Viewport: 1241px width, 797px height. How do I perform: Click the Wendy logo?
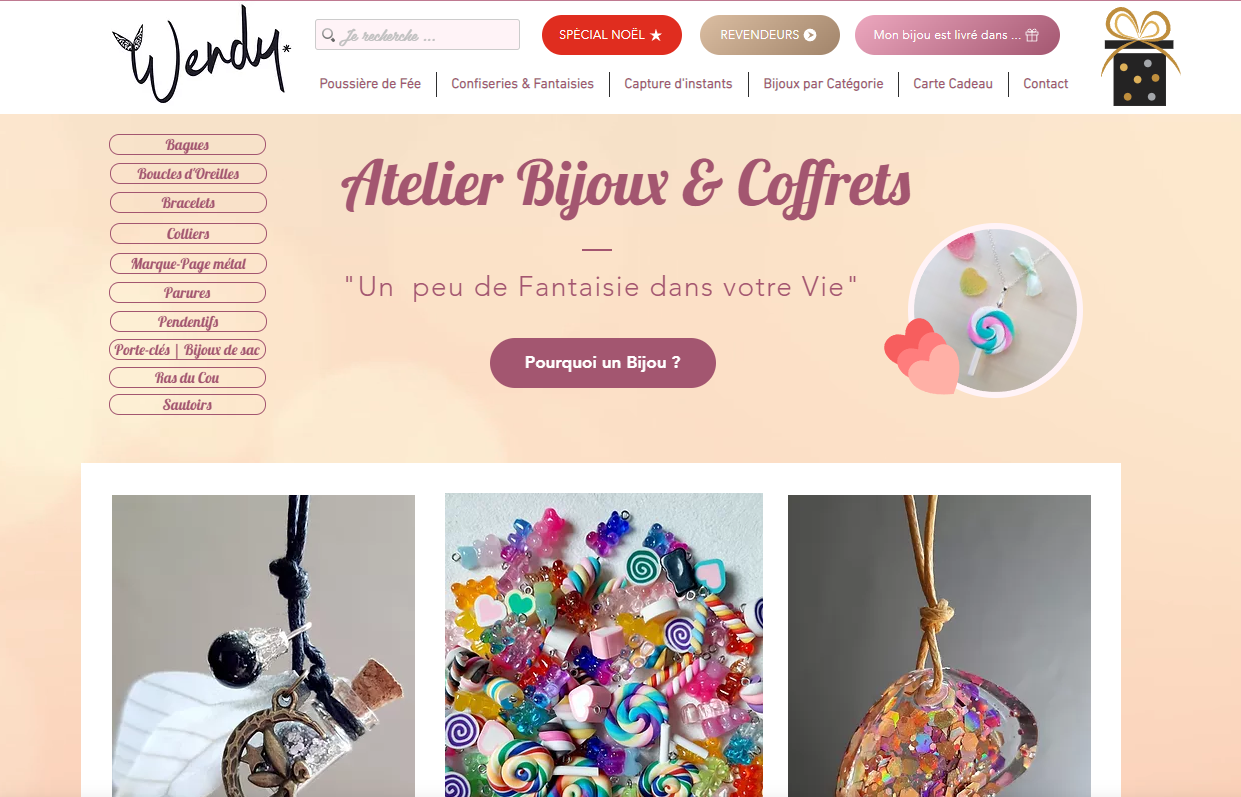[x=201, y=54]
